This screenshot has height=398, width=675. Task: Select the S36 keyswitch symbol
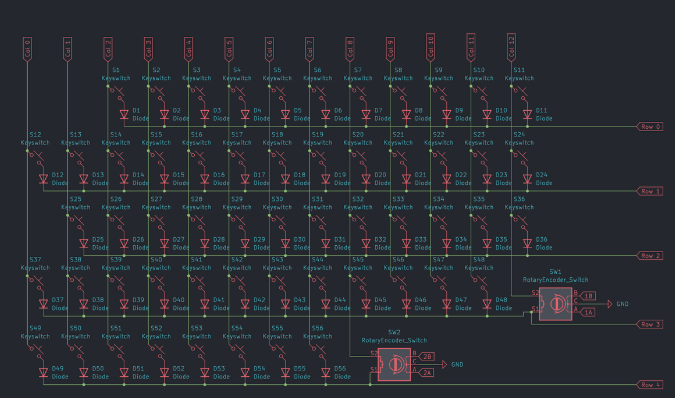click(x=519, y=222)
